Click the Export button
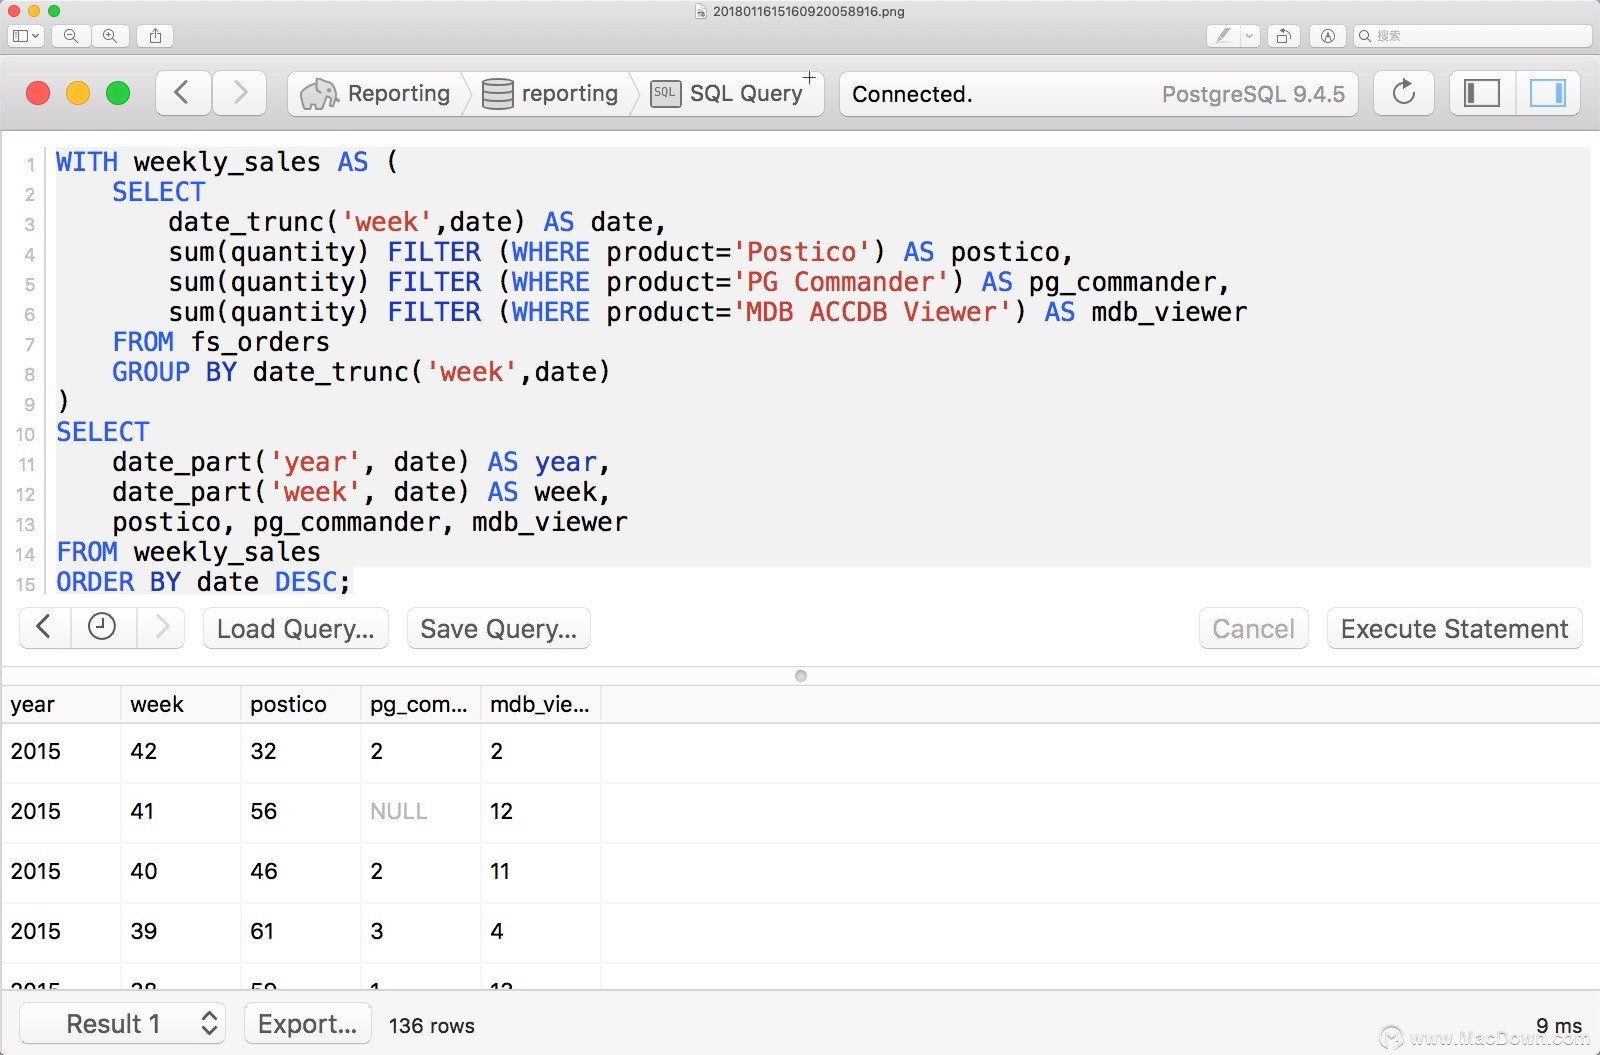 click(308, 1023)
